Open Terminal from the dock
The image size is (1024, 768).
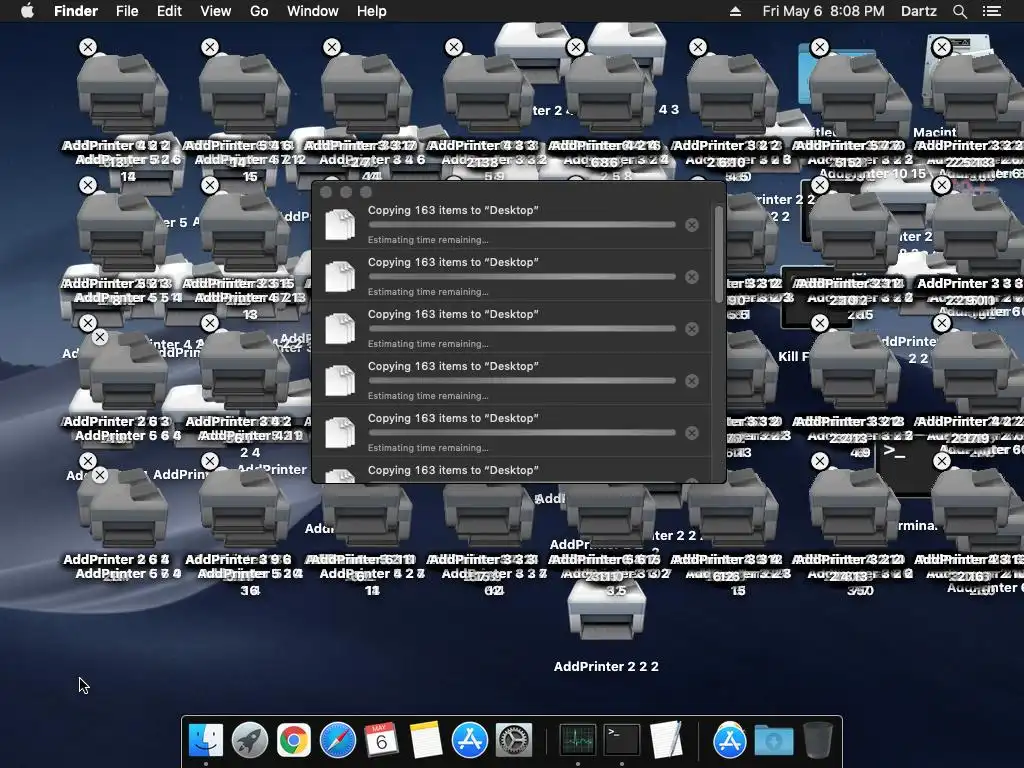click(621, 740)
